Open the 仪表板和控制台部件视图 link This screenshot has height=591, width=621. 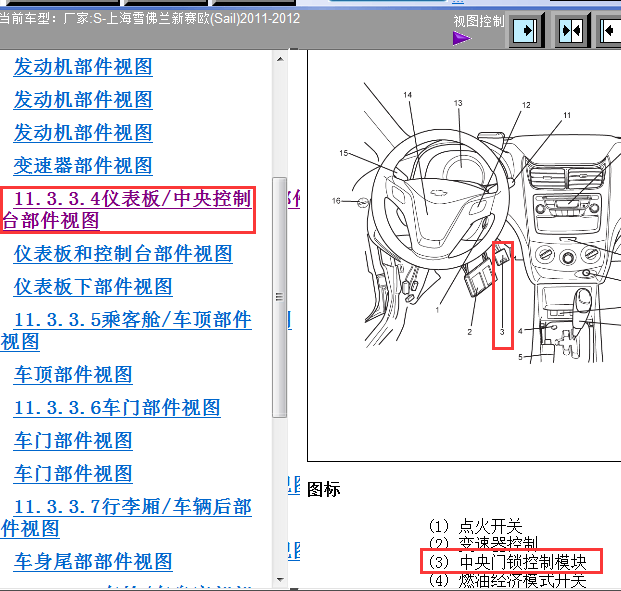click(x=123, y=254)
